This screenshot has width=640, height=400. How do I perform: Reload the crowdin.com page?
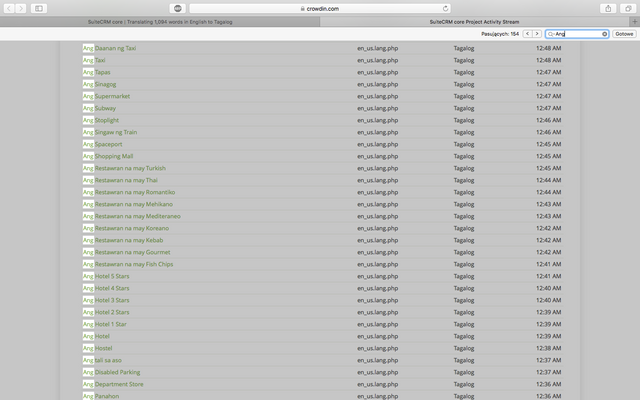click(445, 8)
